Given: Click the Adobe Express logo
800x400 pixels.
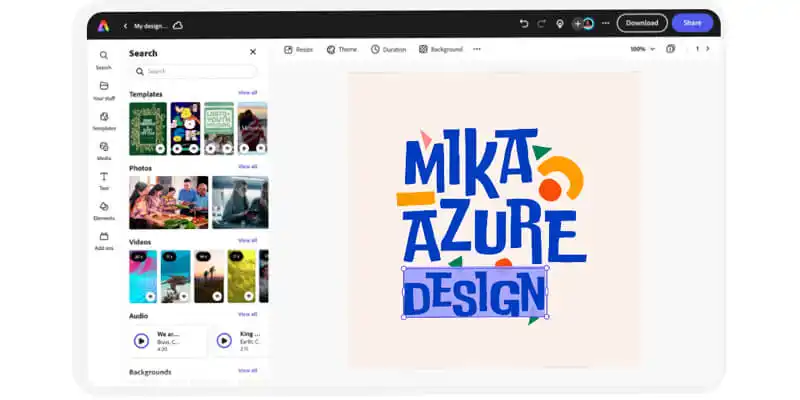Looking at the screenshot, I should [103, 26].
